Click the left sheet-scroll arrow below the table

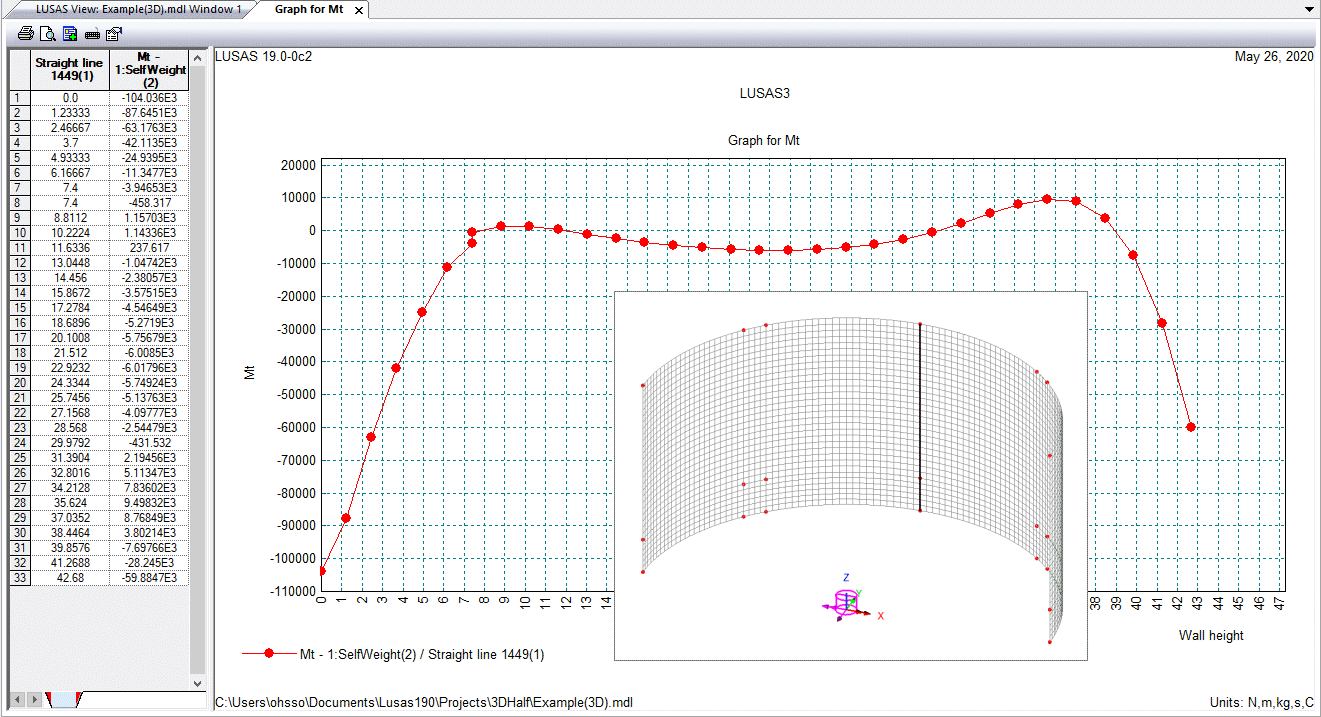tap(17, 699)
